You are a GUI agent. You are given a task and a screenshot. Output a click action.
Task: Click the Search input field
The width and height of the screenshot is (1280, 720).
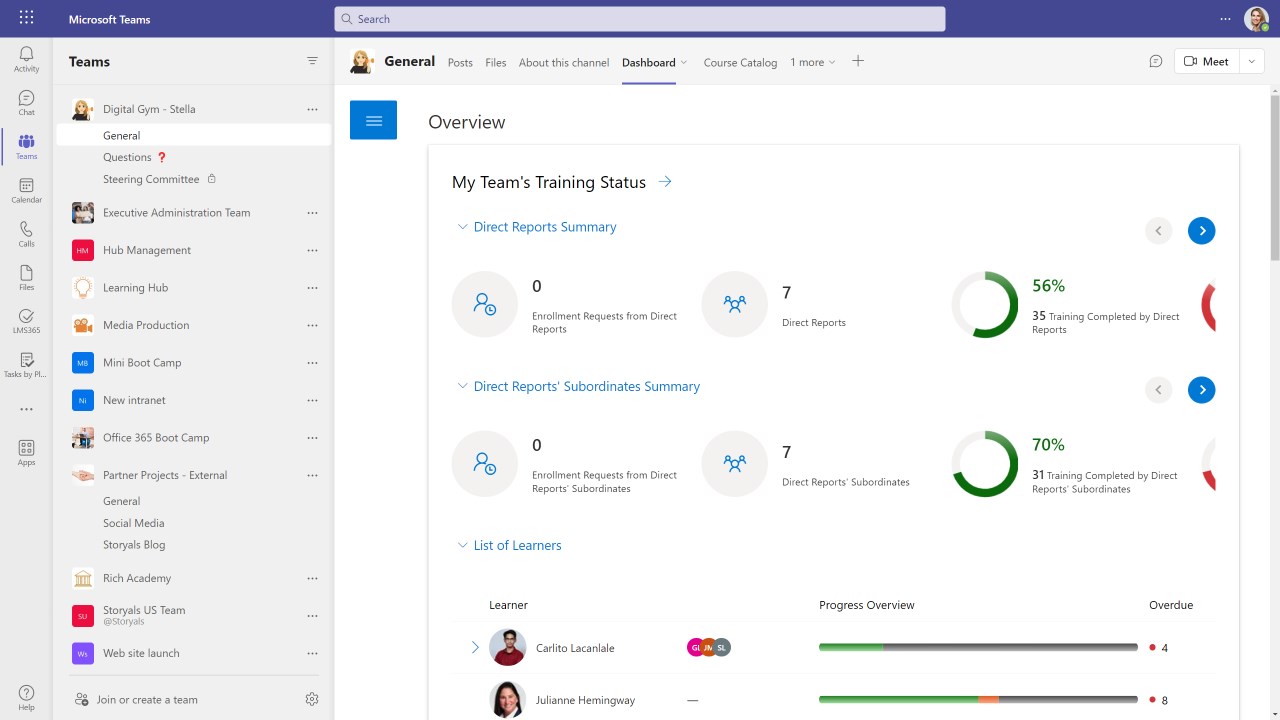(x=640, y=19)
